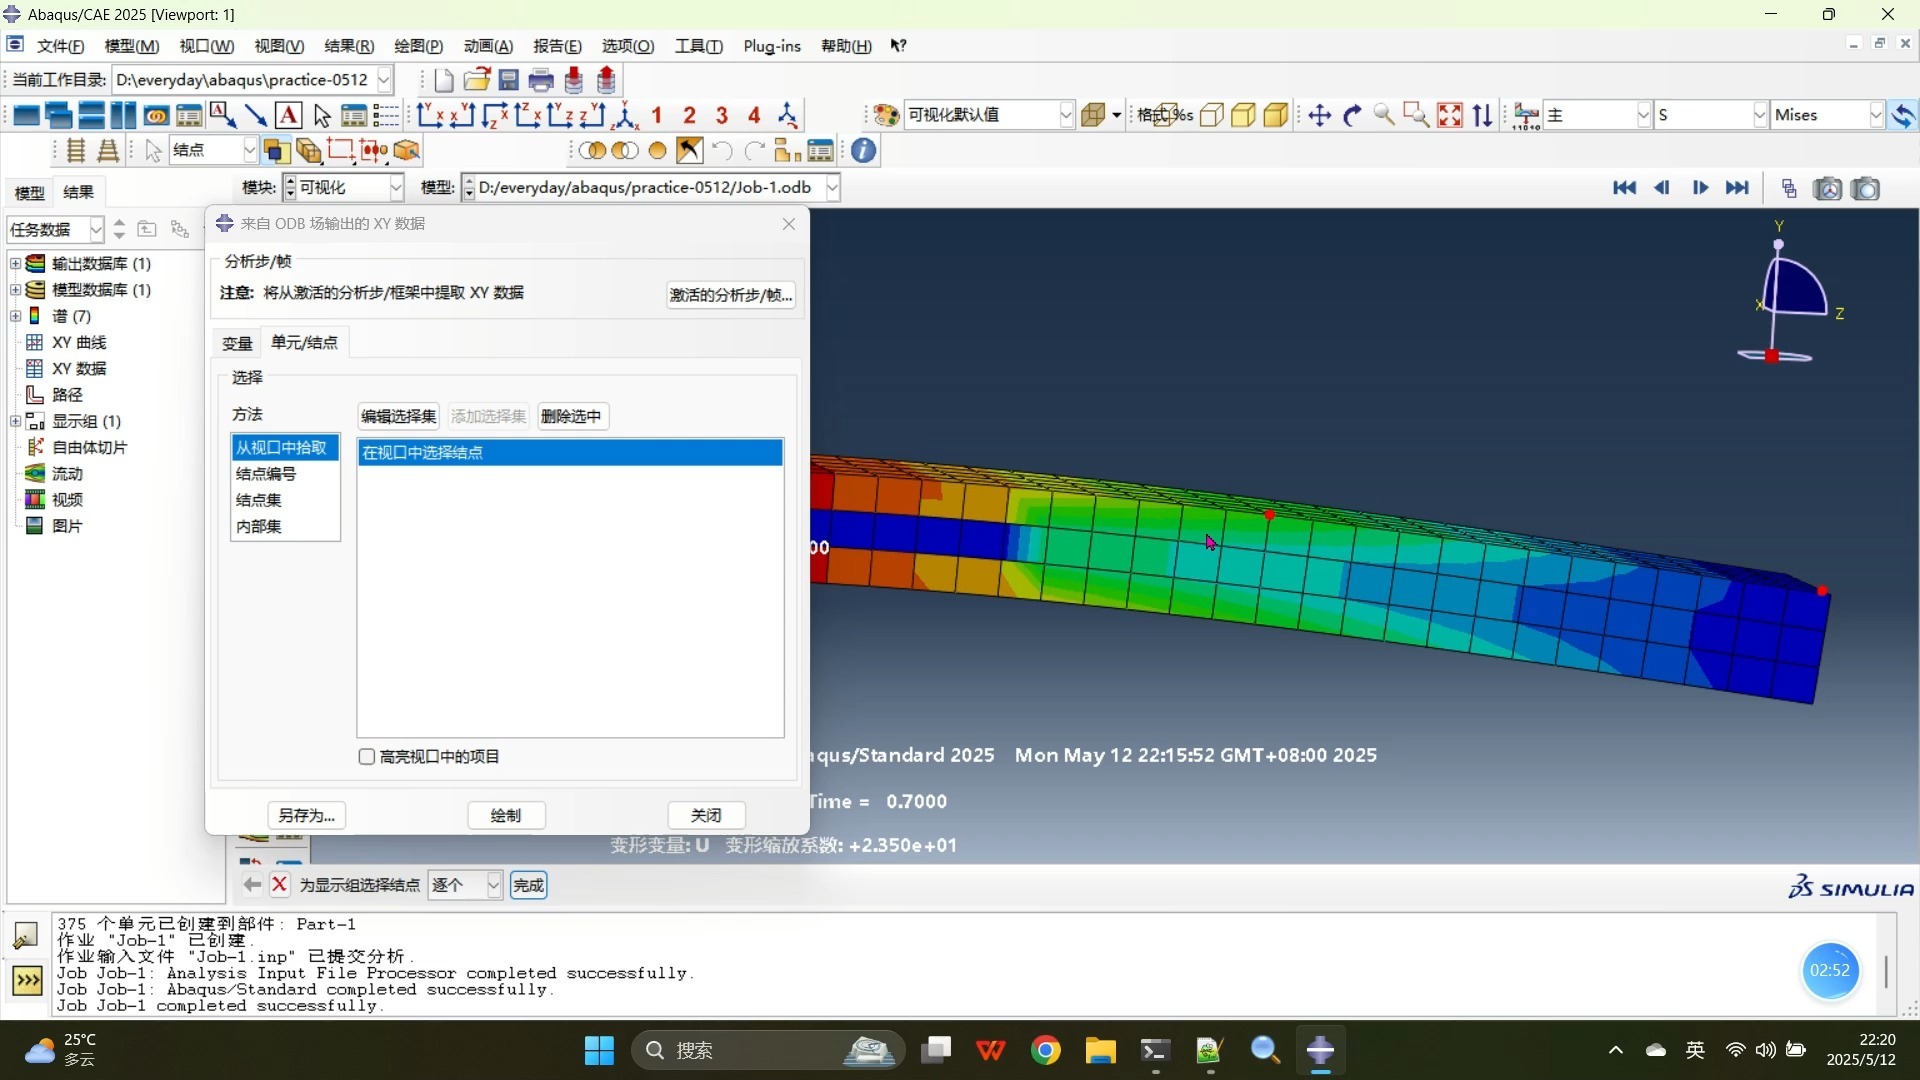Click the 另存为... button
This screenshot has height=1080, width=1920.
[x=307, y=816]
